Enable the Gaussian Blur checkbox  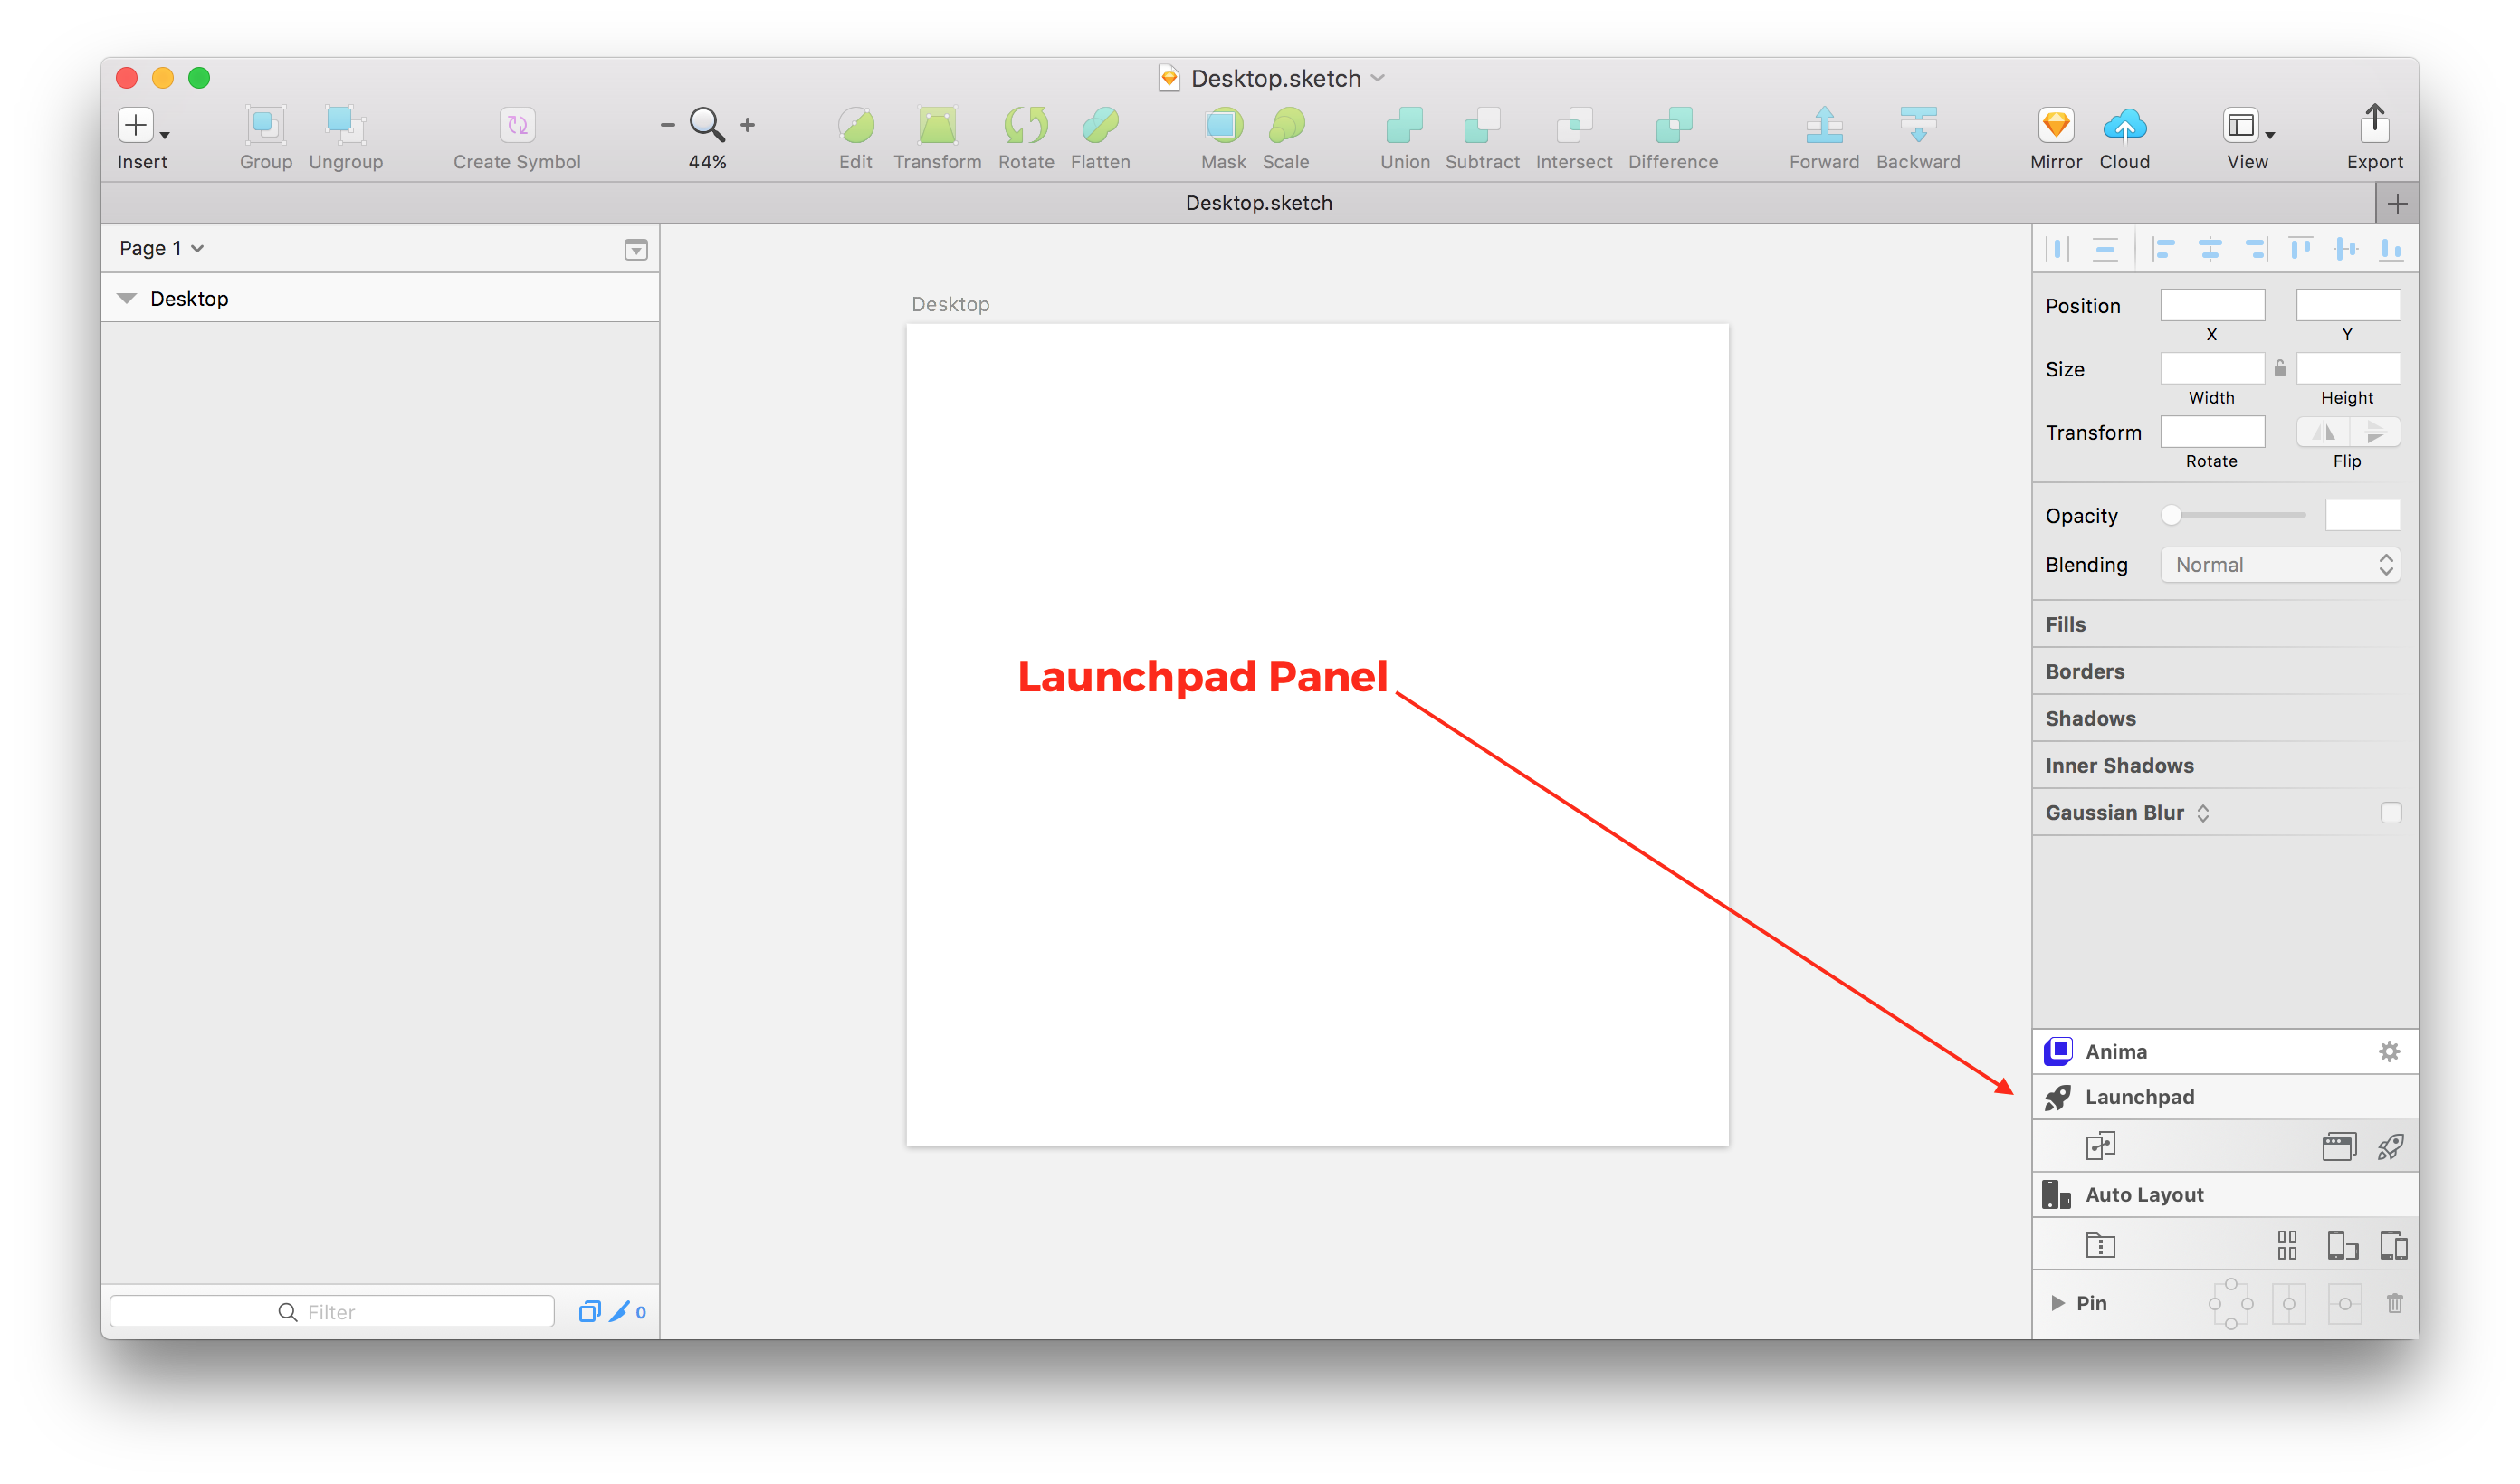2390,813
